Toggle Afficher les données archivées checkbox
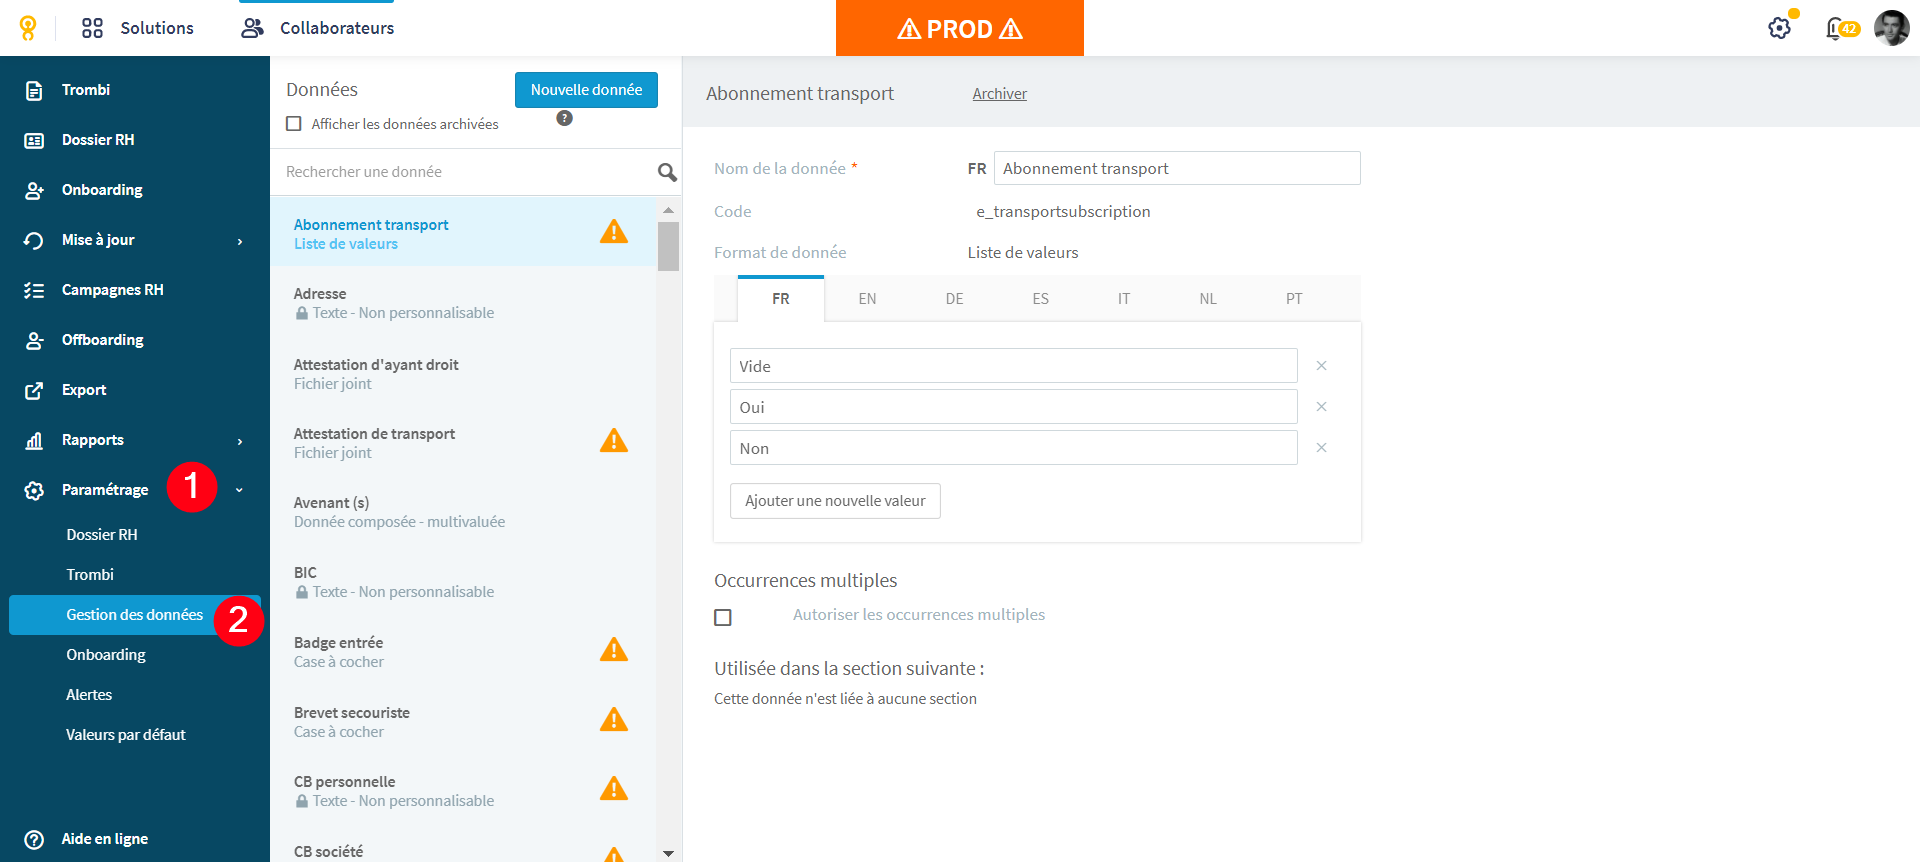Image resolution: width=1920 pixels, height=862 pixels. [x=294, y=124]
